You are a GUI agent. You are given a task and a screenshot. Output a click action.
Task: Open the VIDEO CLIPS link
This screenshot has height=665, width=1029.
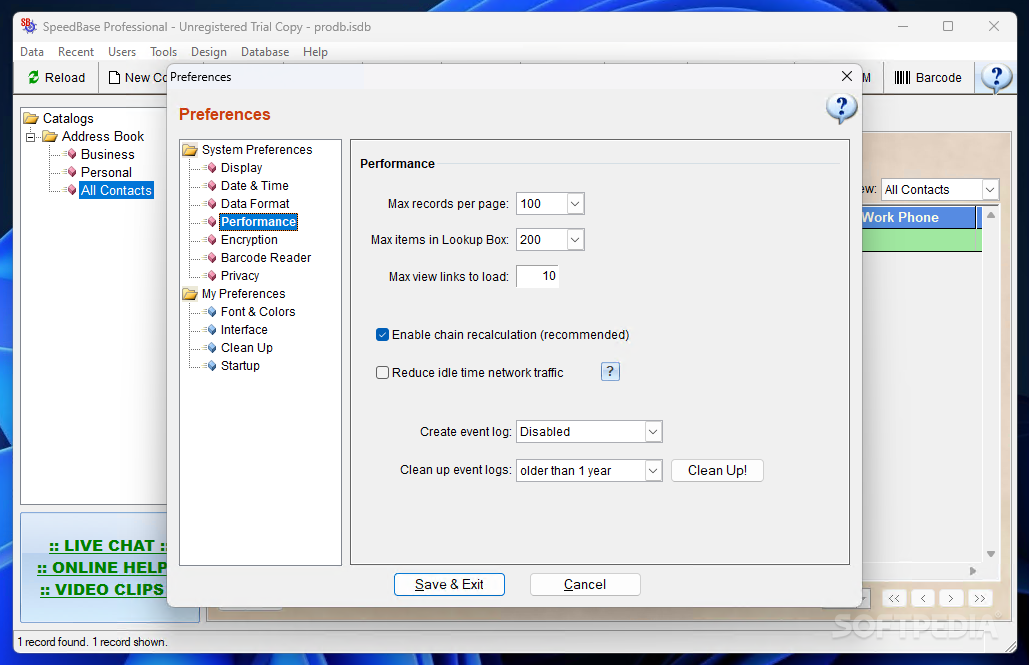(x=102, y=590)
